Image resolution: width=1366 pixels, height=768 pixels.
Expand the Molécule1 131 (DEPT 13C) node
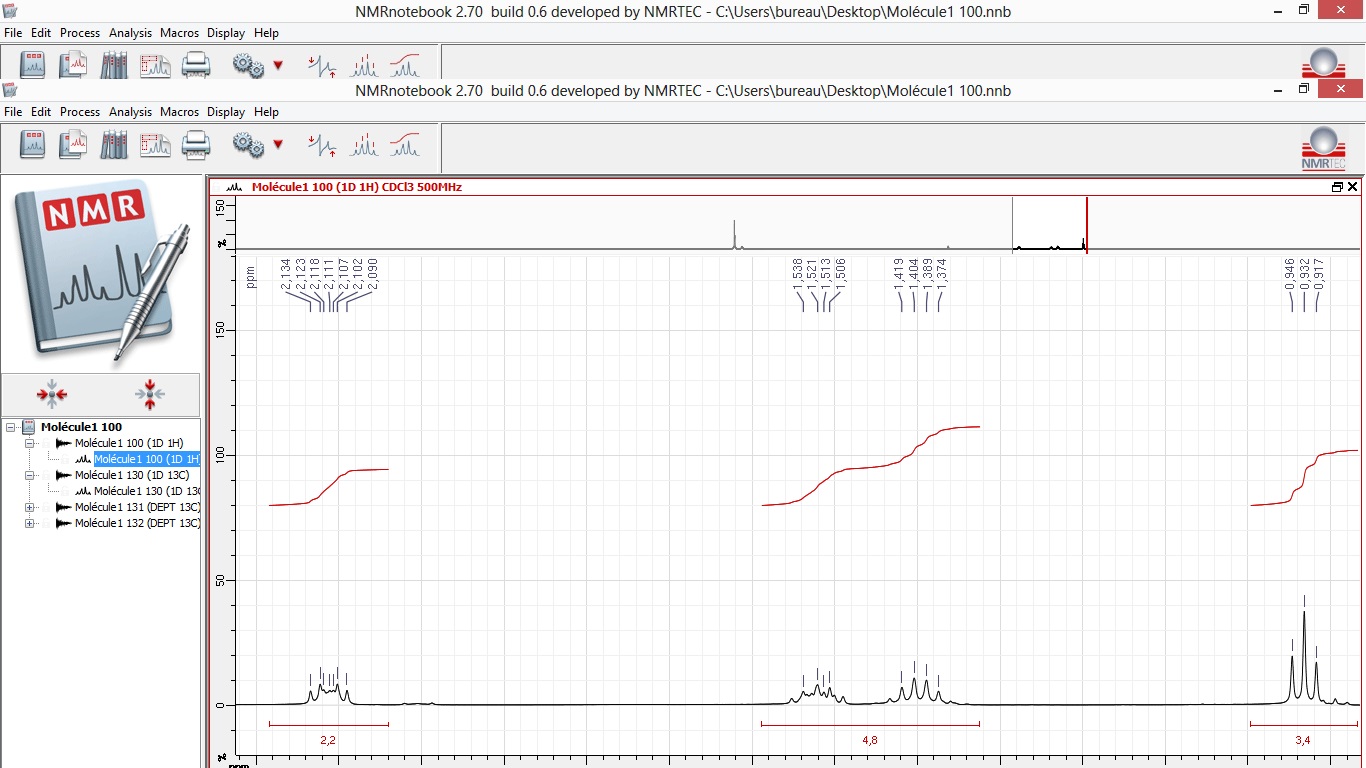coord(29,507)
